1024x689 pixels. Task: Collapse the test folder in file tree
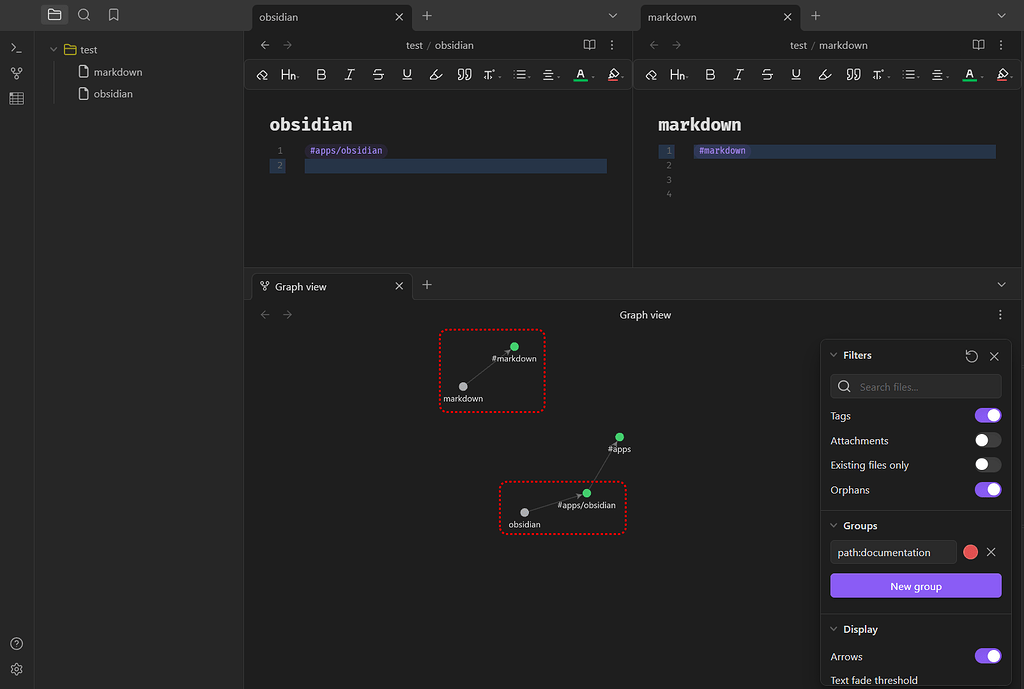coord(54,50)
